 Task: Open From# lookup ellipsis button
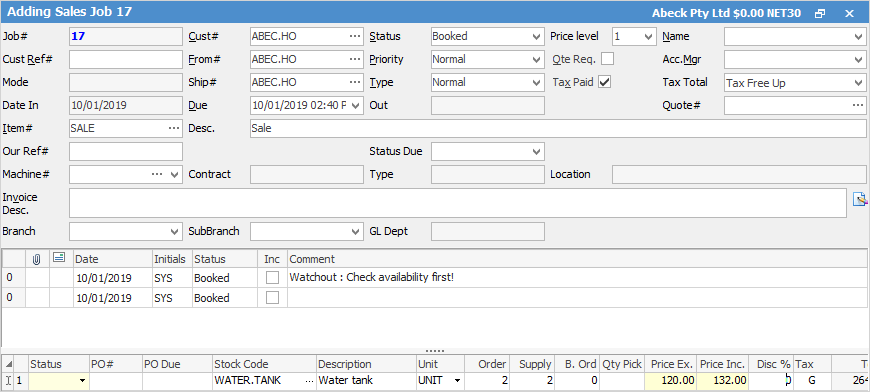(x=355, y=59)
